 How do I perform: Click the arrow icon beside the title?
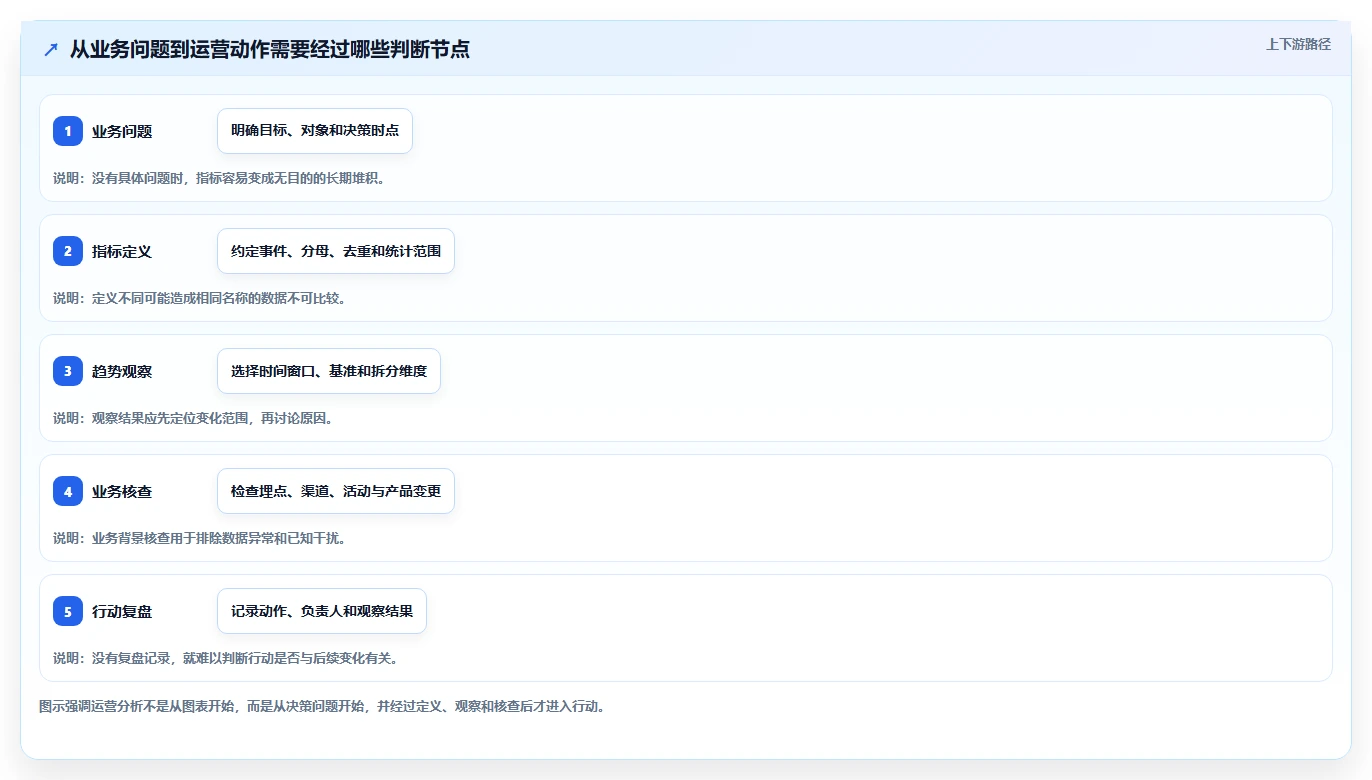coord(51,49)
